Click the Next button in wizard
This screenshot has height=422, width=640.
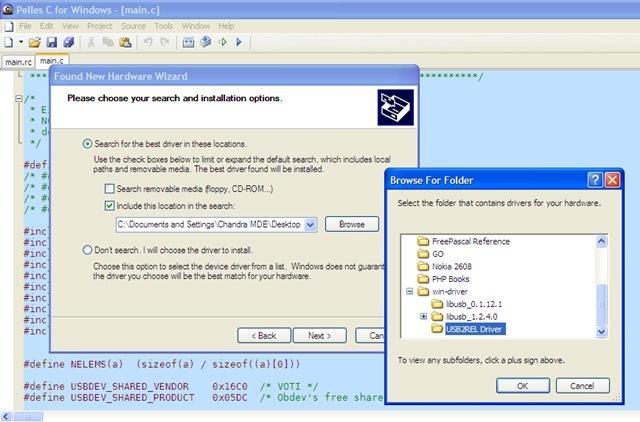coord(320,335)
